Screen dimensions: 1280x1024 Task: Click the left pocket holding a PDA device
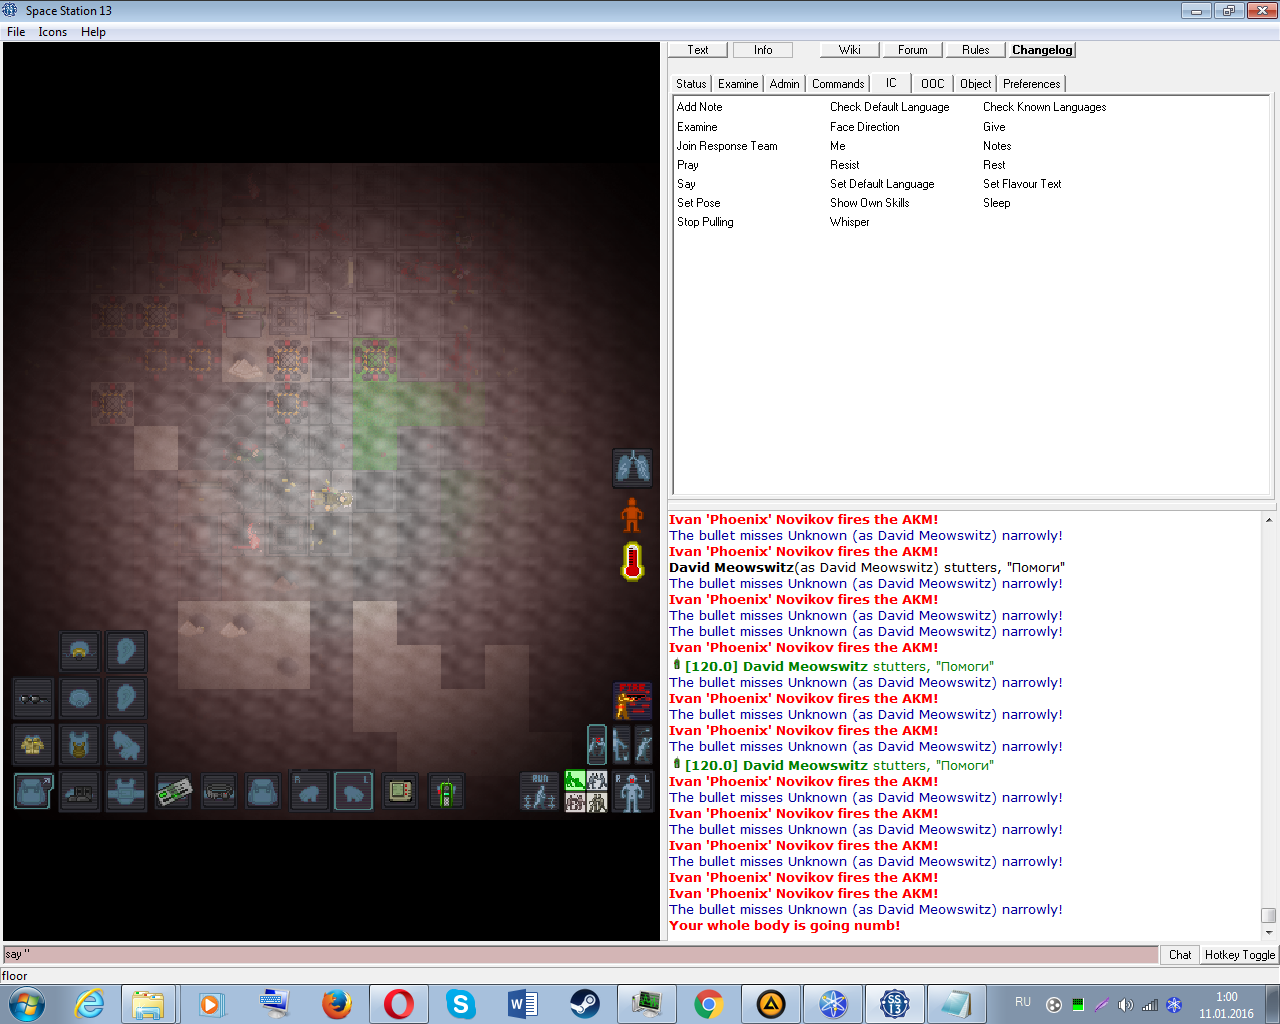400,792
